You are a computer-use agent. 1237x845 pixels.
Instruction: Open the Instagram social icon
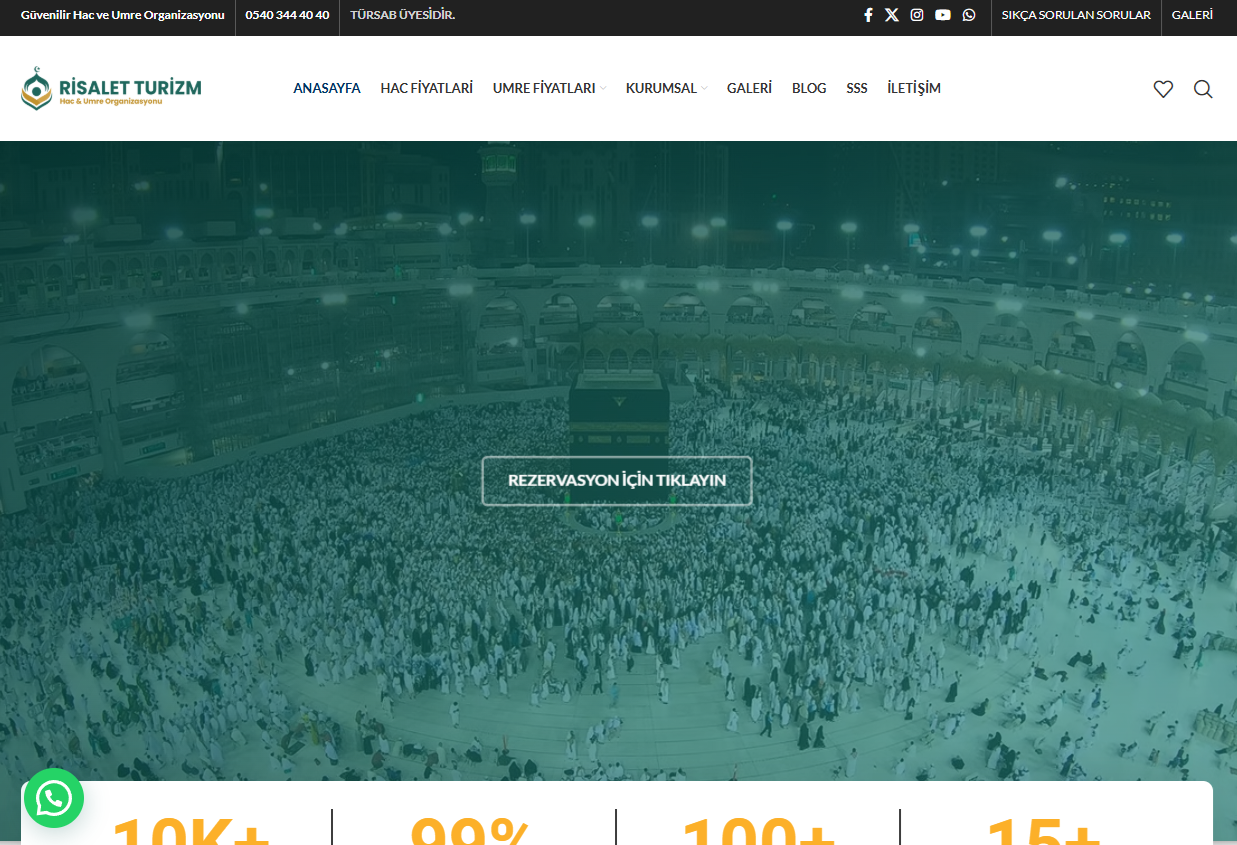pyautogui.click(x=917, y=15)
